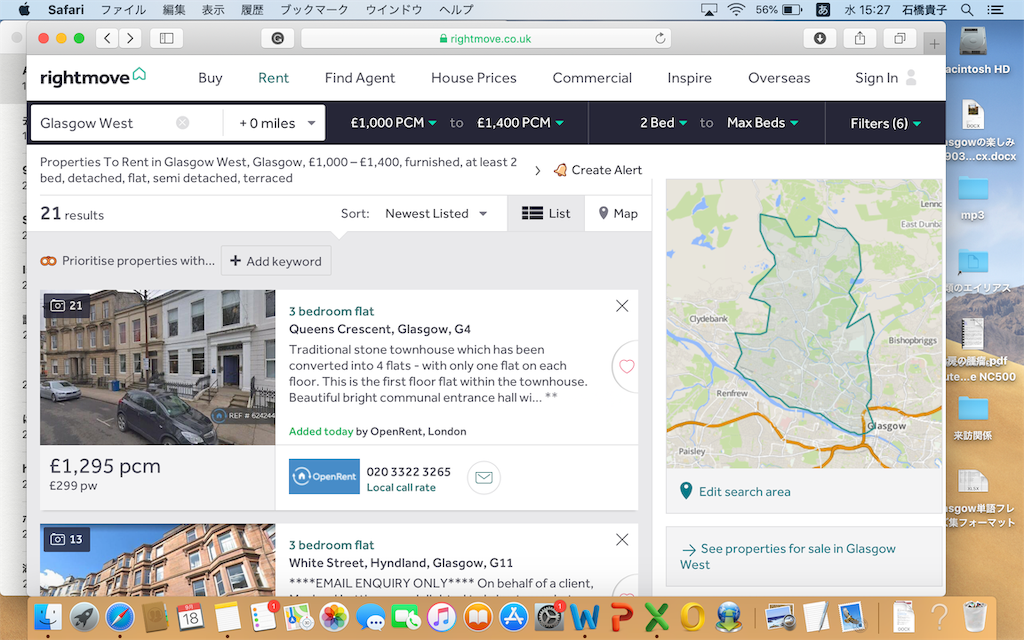
Task: Click Edit search area link
Action: click(x=744, y=492)
